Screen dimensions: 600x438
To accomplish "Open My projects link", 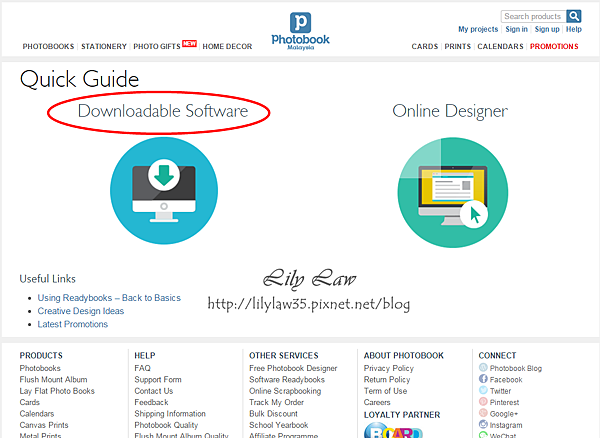I will 478,29.
